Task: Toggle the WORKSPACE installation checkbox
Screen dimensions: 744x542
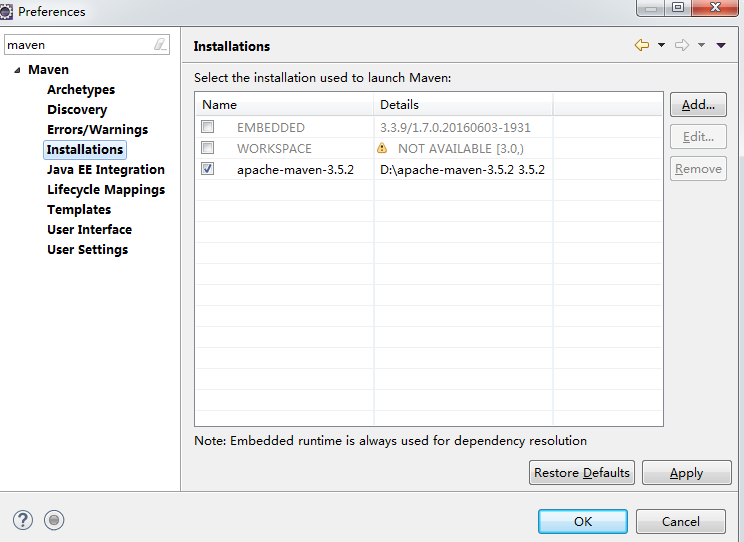Action: (207, 148)
